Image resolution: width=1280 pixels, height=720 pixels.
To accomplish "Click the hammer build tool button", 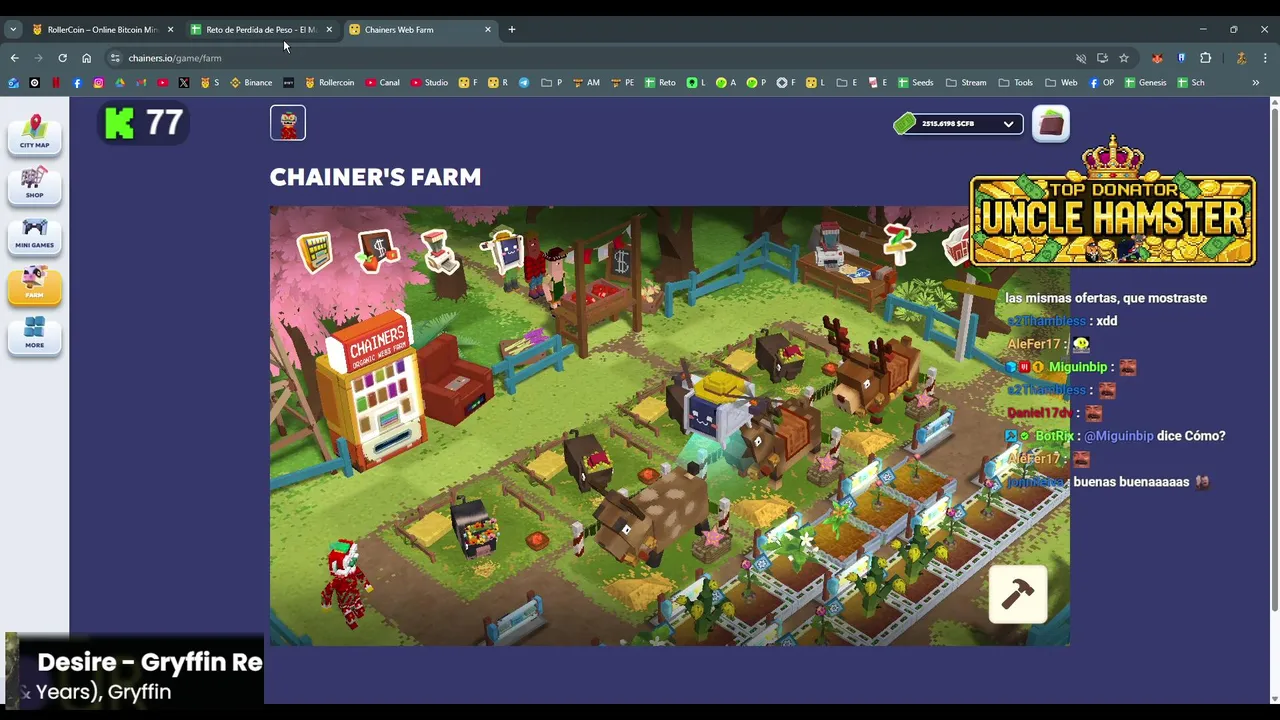I will click(1018, 595).
